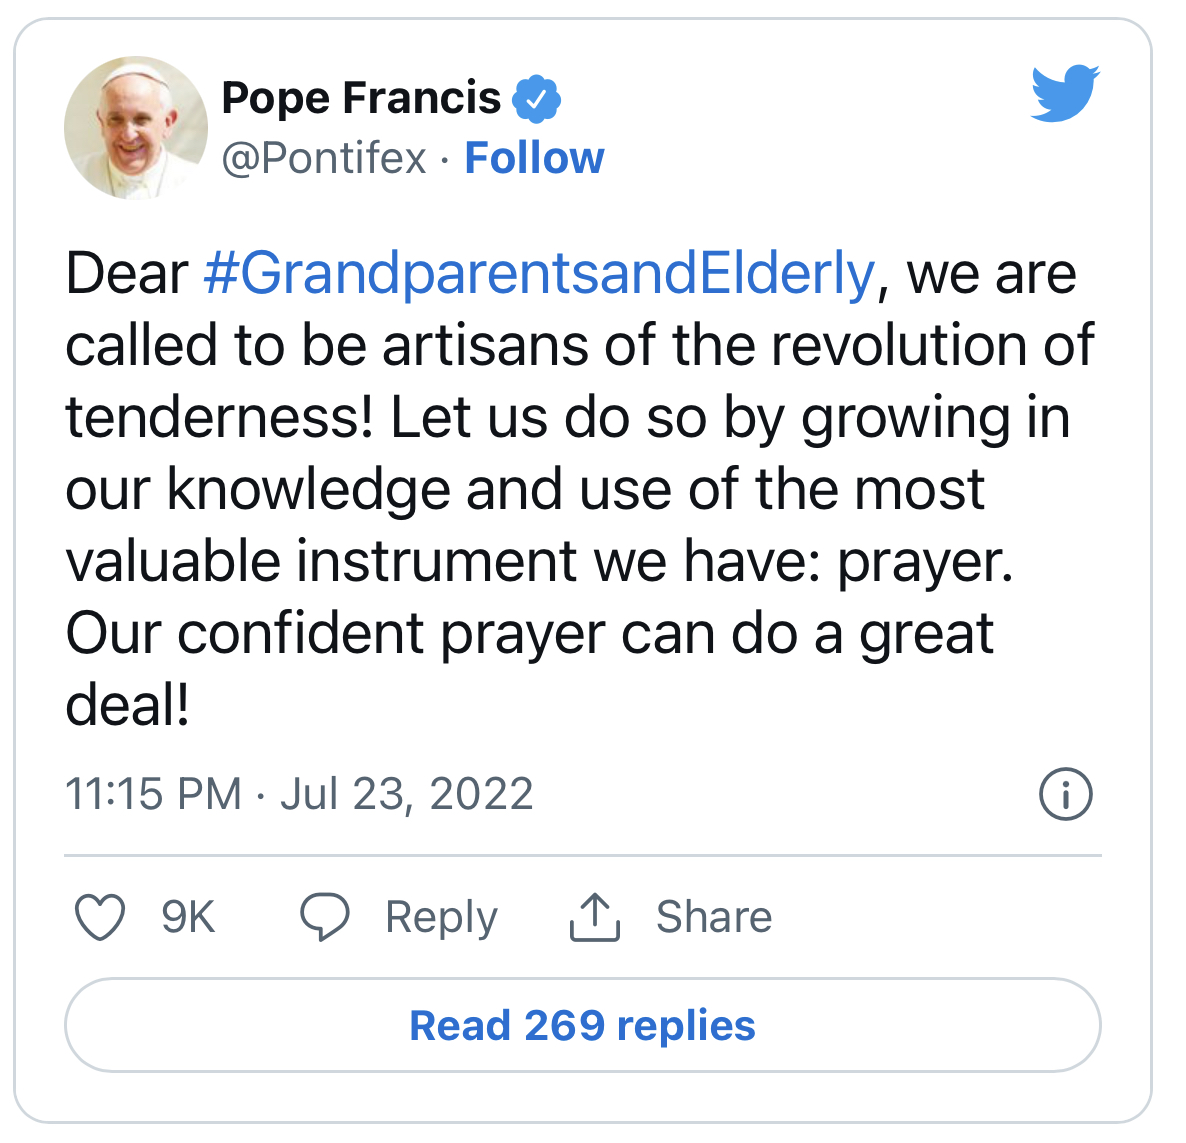The width and height of the screenshot is (1186, 1143).
Task: Click the share upload arrow icon
Action: click(595, 917)
